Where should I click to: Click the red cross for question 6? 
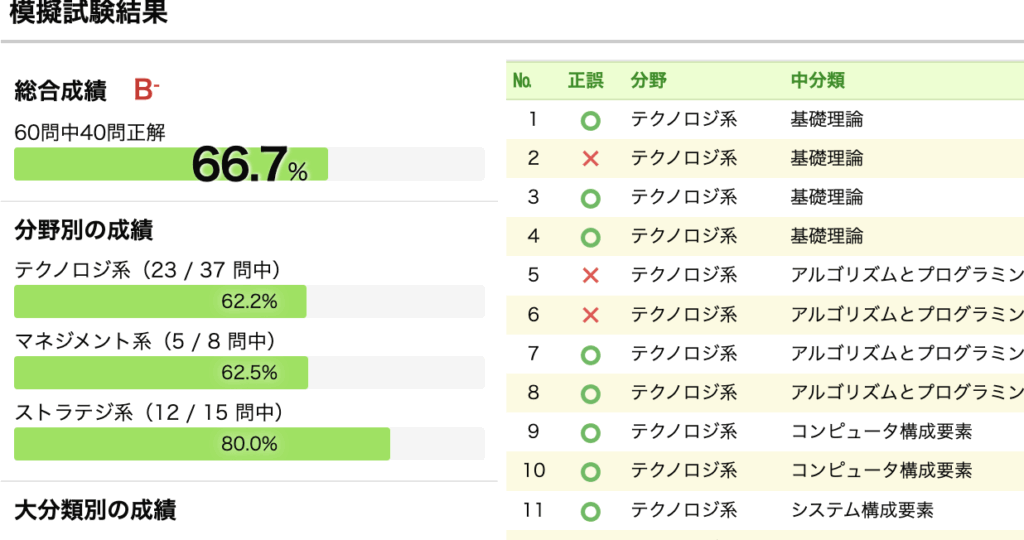pos(590,315)
